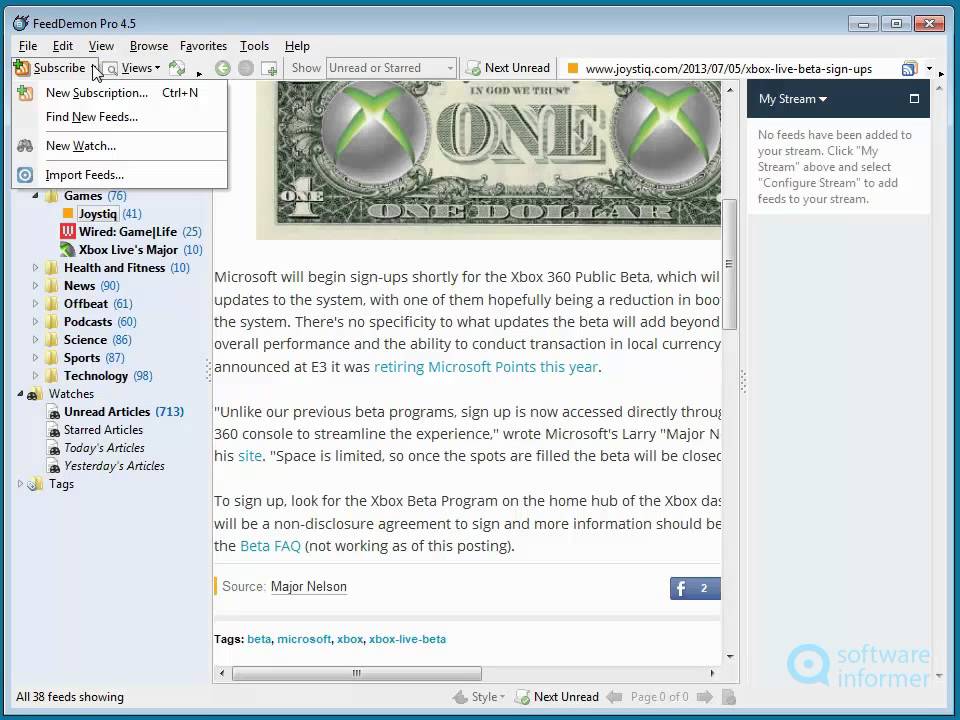Click the Facebook share button showing 2
The height and width of the screenshot is (720, 960).
tap(695, 588)
